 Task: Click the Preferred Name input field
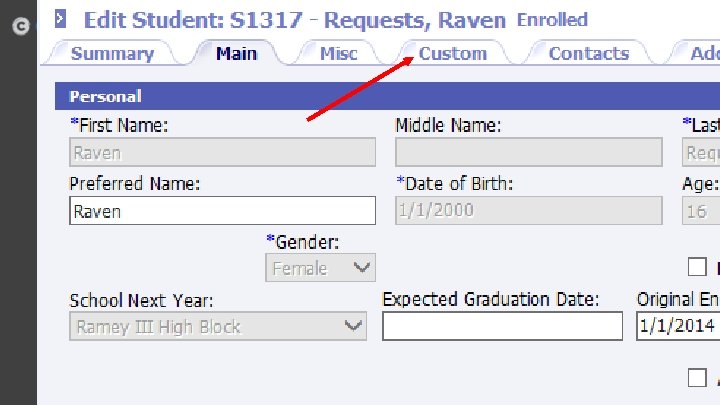pos(223,211)
